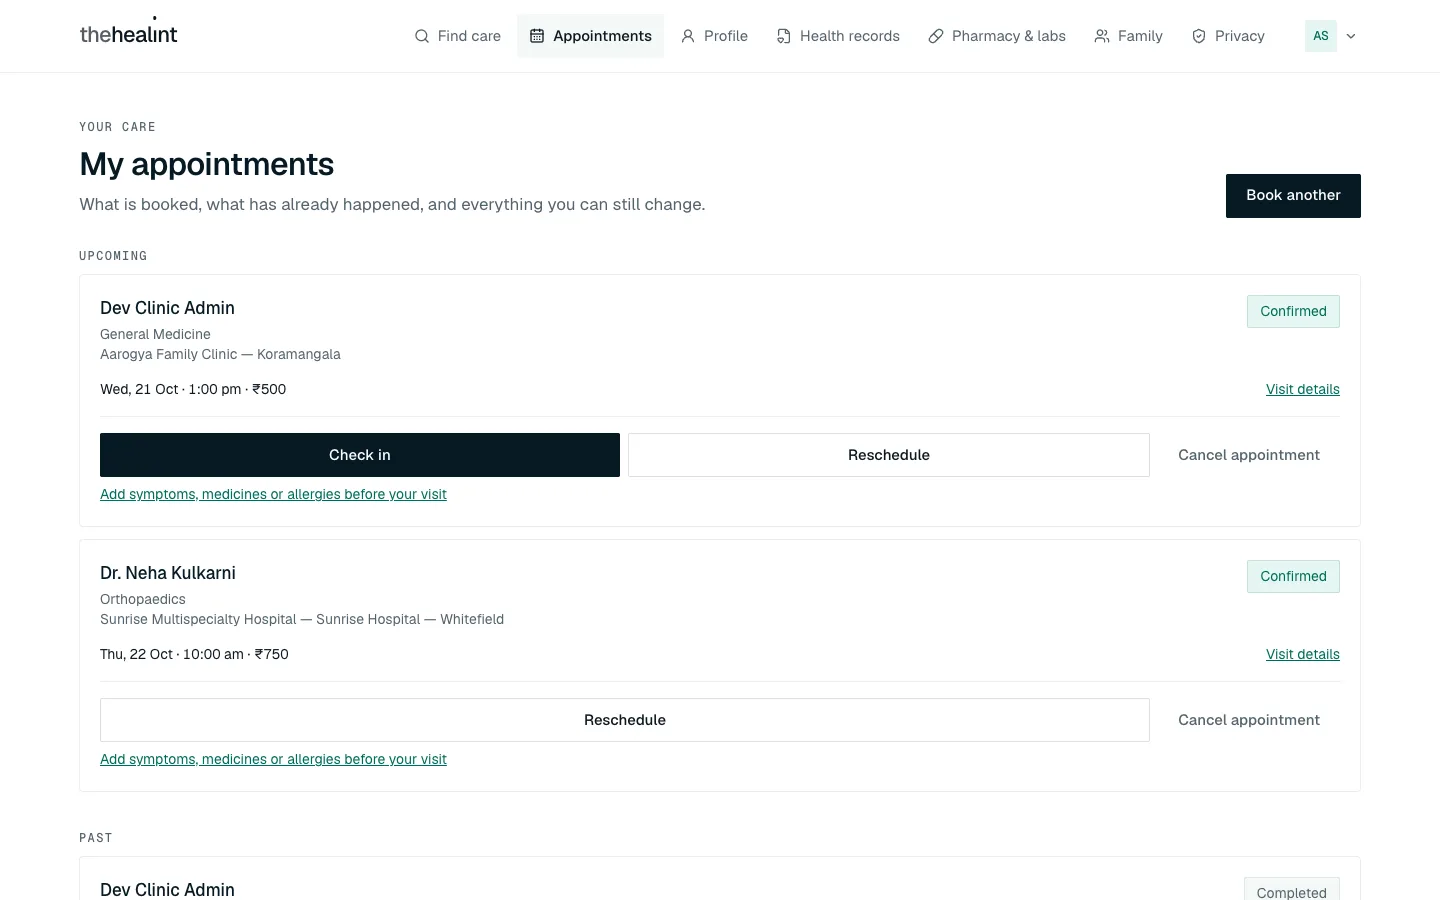Click the Confirmed badge on Dr. Neha Kulkarni
The height and width of the screenshot is (900, 1440).
pyautogui.click(x=1293, y=577)
